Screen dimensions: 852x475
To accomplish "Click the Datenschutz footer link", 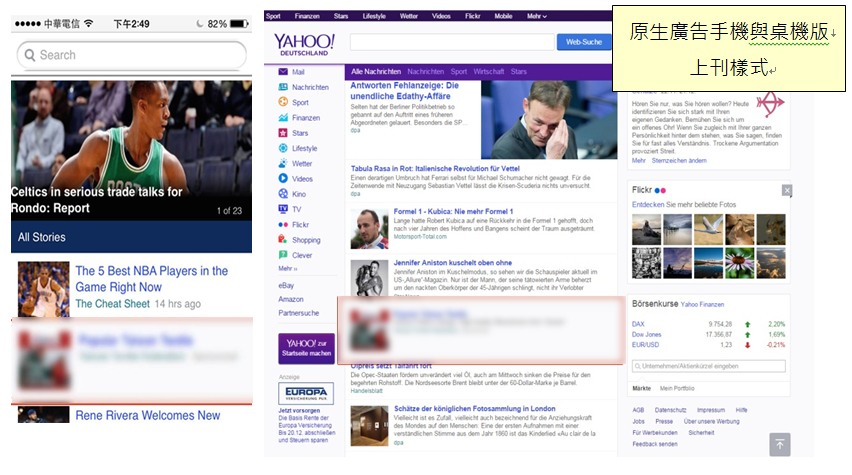I will tap(671, 410).
